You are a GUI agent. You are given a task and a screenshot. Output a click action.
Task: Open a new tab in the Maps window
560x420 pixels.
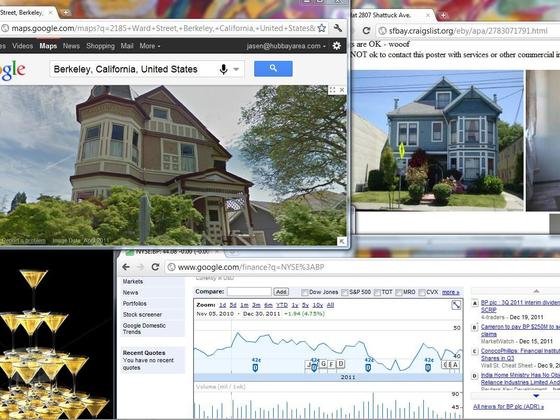pyautogui.click(x=65, y=12)
